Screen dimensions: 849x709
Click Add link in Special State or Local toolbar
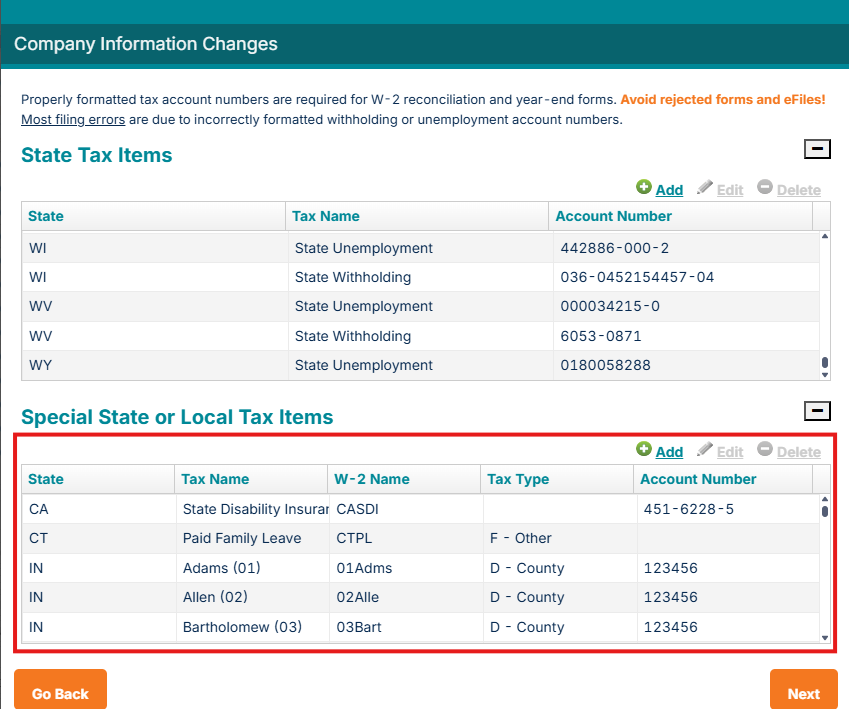669,452
